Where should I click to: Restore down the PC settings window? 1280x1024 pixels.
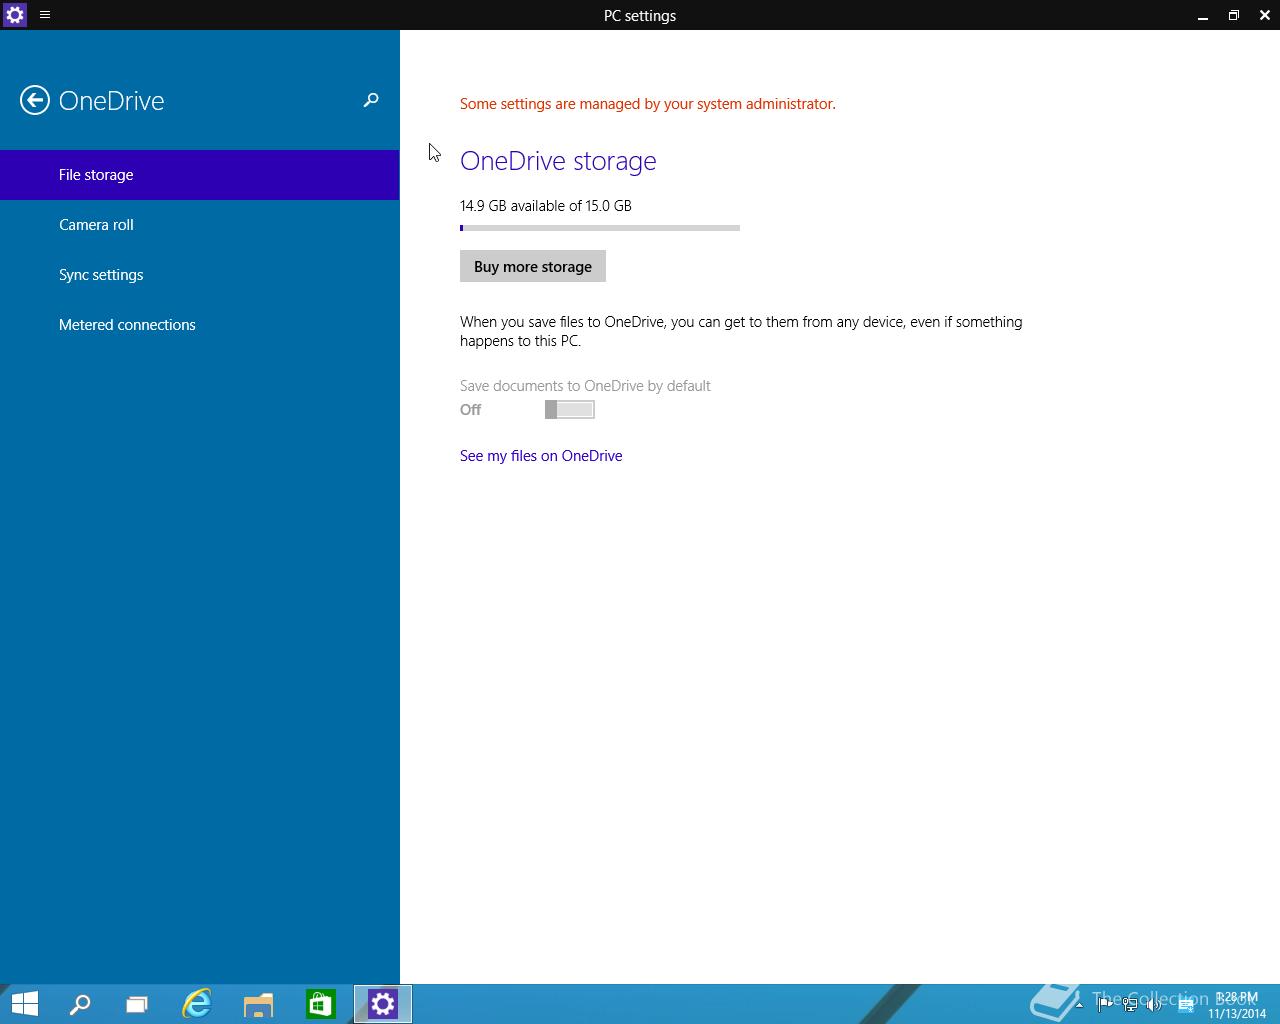[x=1234, y=15]
